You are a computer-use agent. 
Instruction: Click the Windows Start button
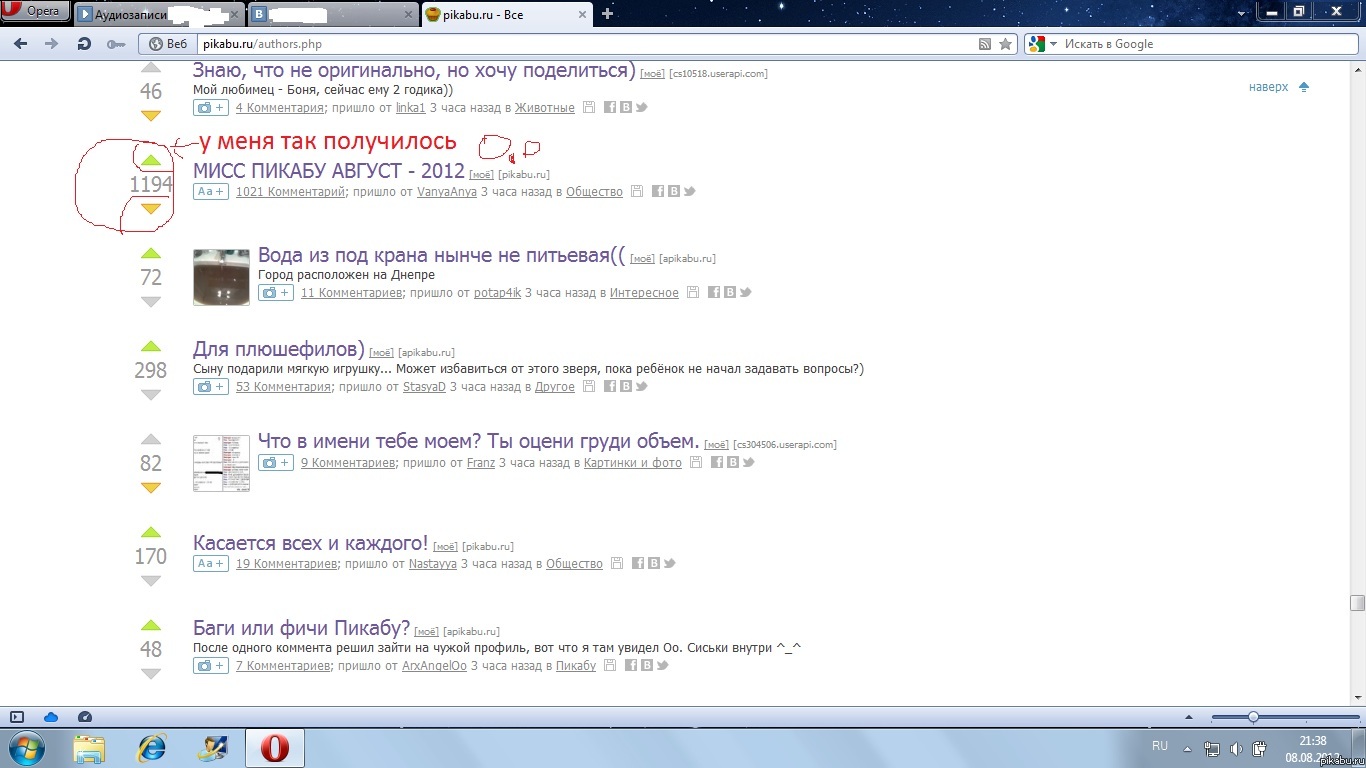click(x=27, y=748)
